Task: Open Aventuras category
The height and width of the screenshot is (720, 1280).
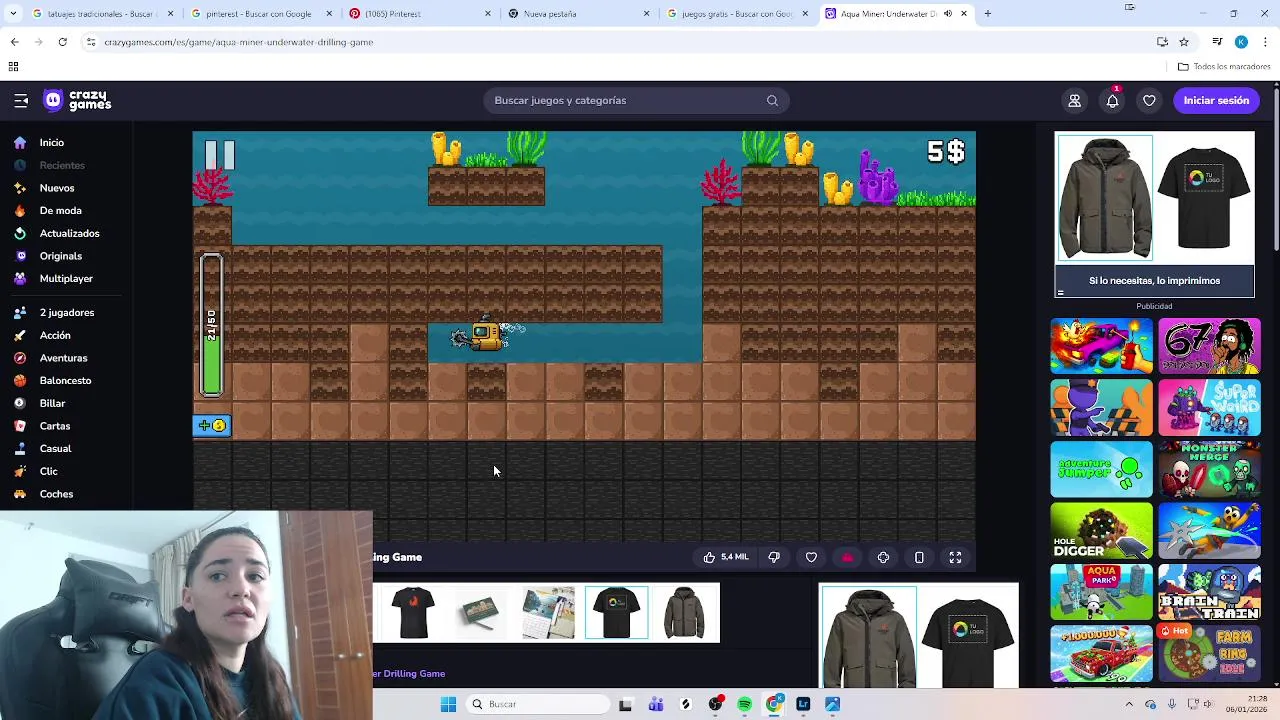Action: [x=63, y=358]
